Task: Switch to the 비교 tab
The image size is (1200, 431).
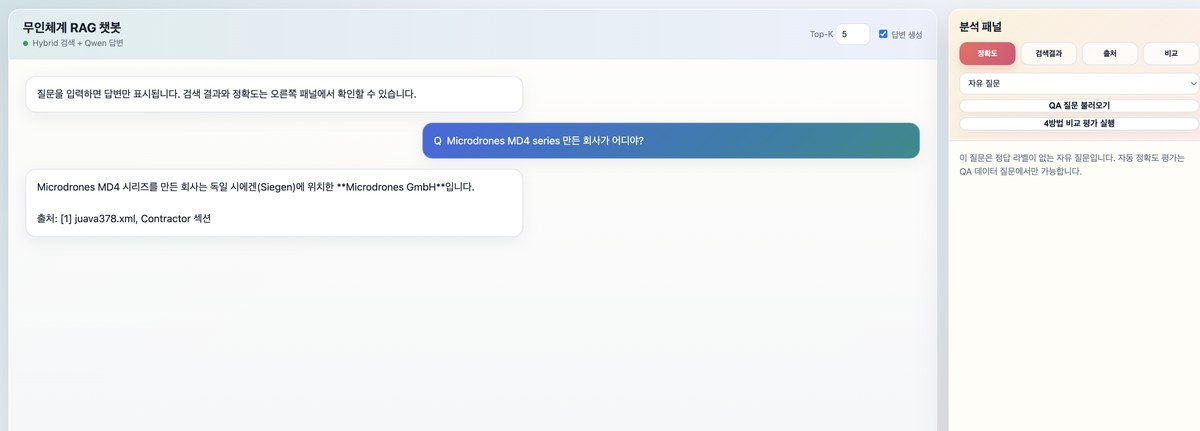Action: coord(1171,54)
